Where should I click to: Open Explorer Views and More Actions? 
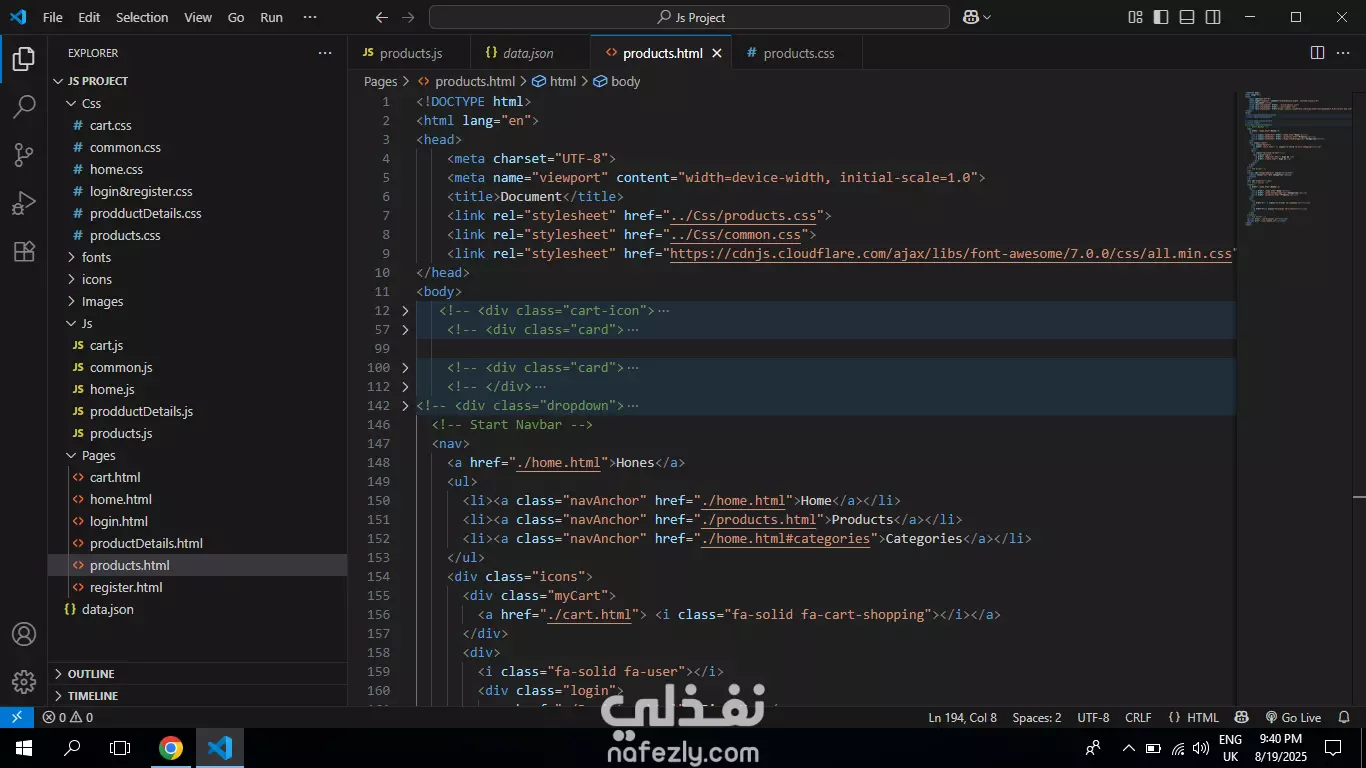coord(325,53)
